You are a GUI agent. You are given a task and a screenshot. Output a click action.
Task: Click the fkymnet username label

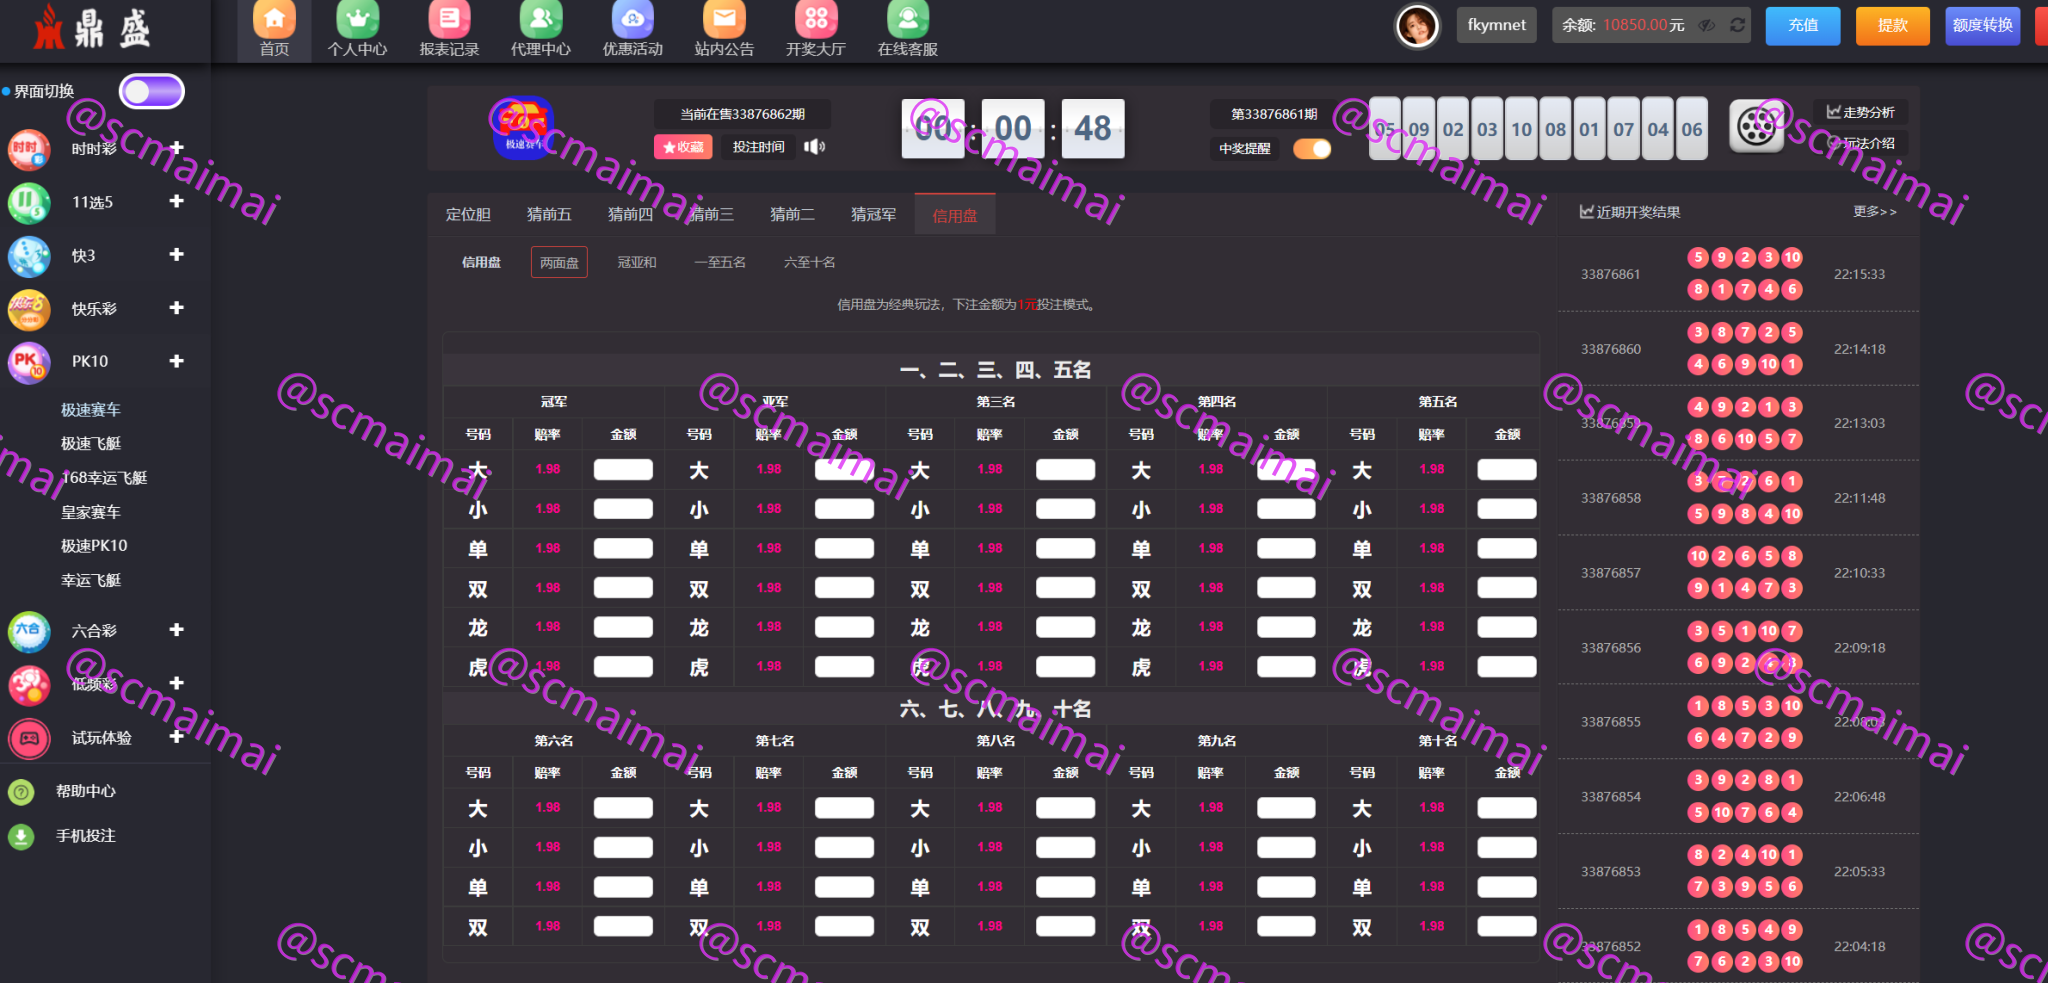coord(1497,25)
